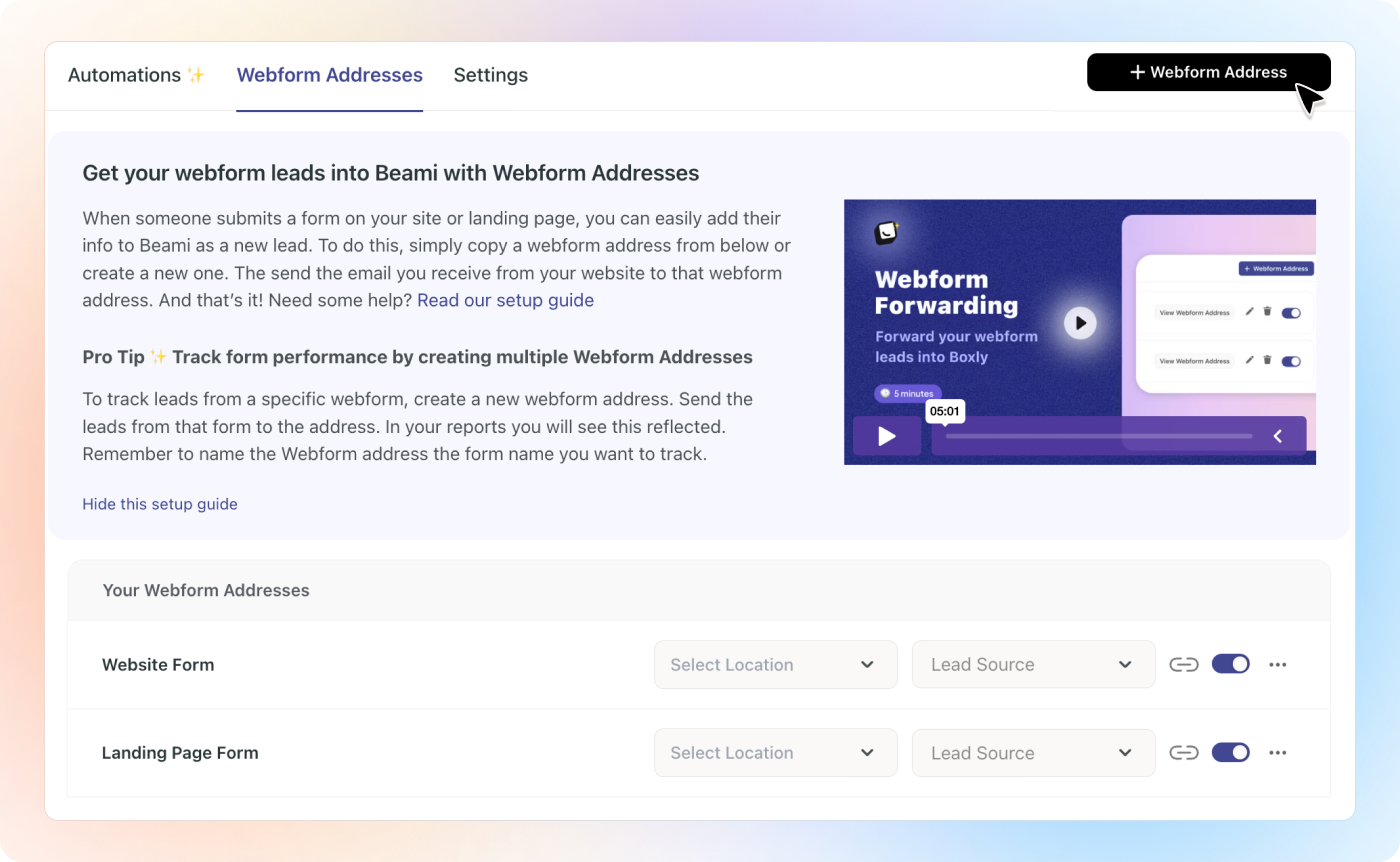The height and width of the screenshot is (862, 1400).
Task: Click the video progress bar track
Action: click(1099, 436)
